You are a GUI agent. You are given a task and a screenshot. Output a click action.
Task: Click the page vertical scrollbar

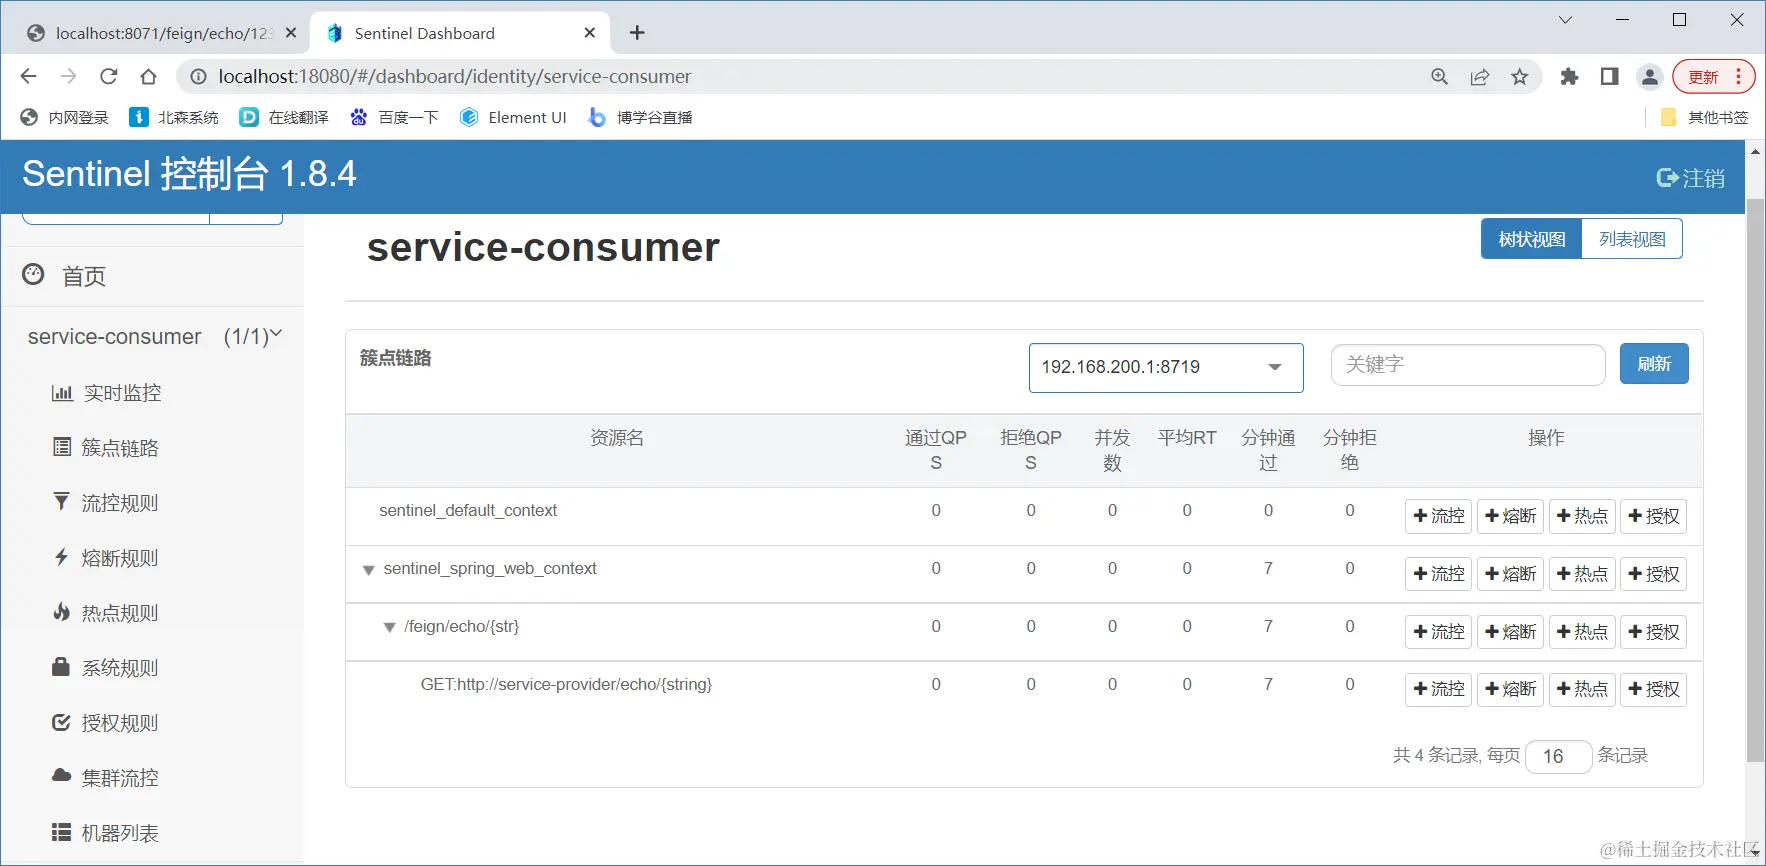click(x=1755, y=480)
